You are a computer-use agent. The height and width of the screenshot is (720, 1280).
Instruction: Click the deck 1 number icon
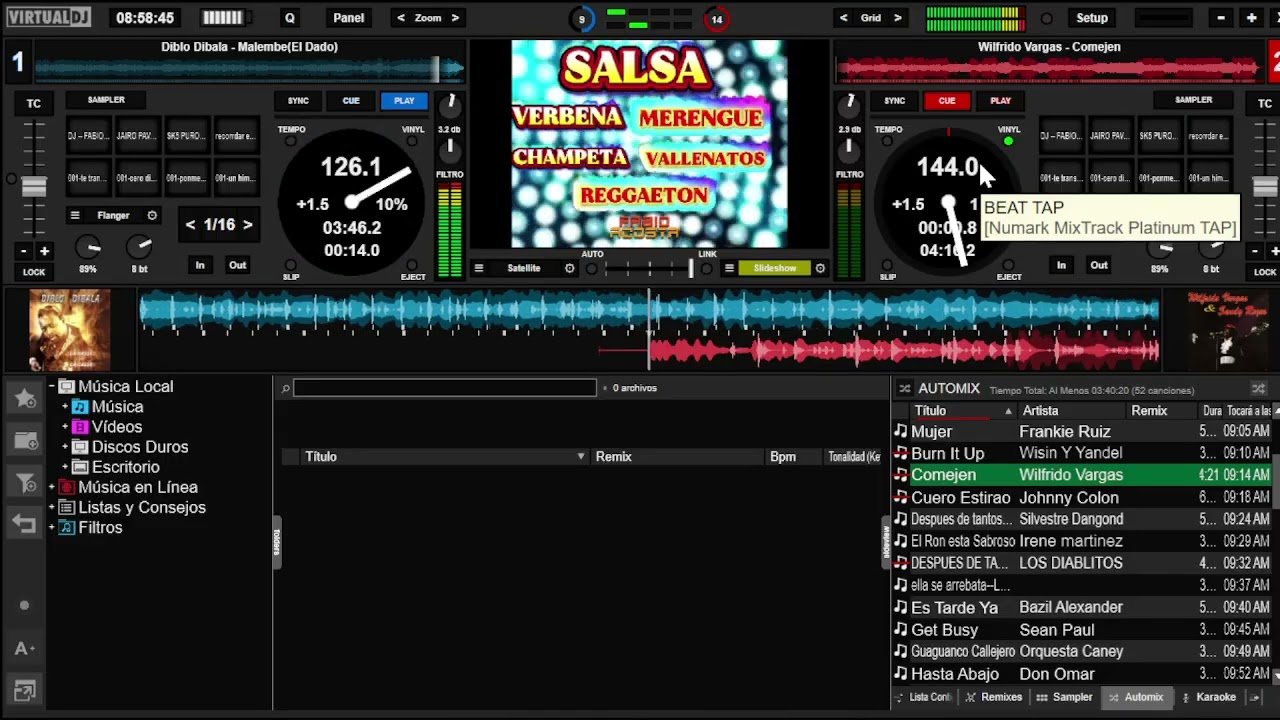pos(17,63)
